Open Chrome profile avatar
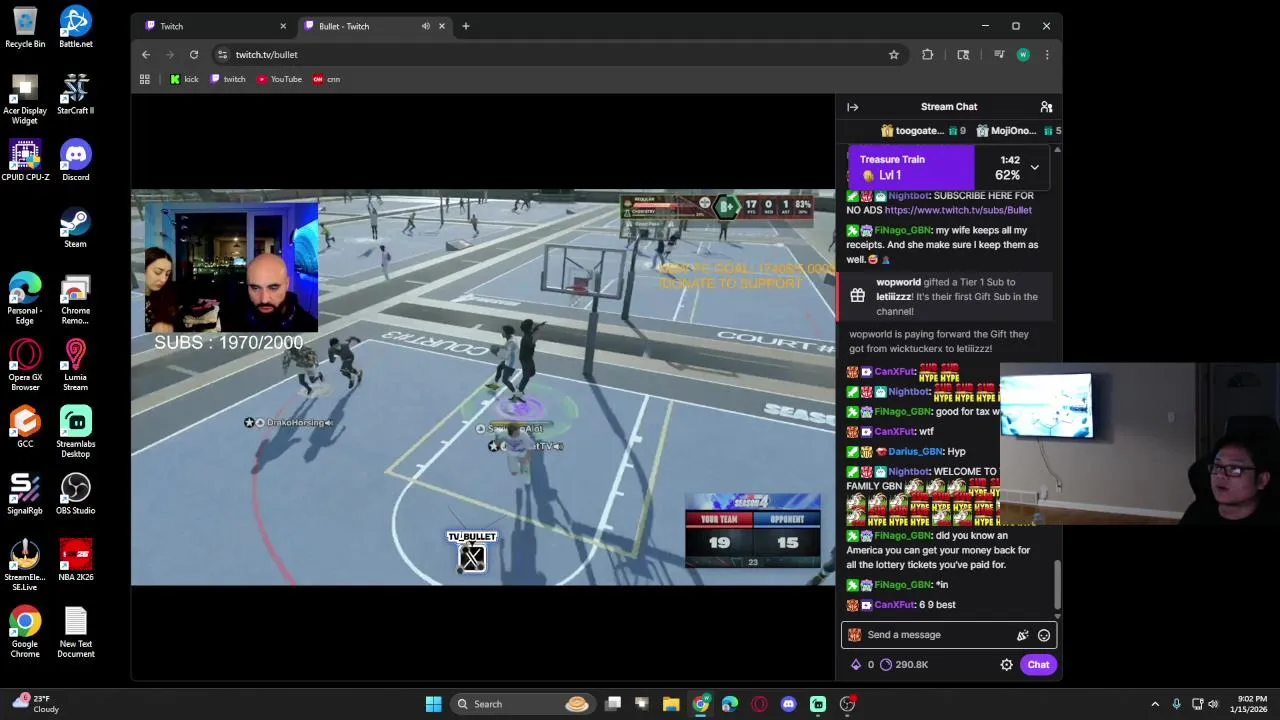Image resolution: width=1280 pixels, height=720 pixels. coord(1023,55)
